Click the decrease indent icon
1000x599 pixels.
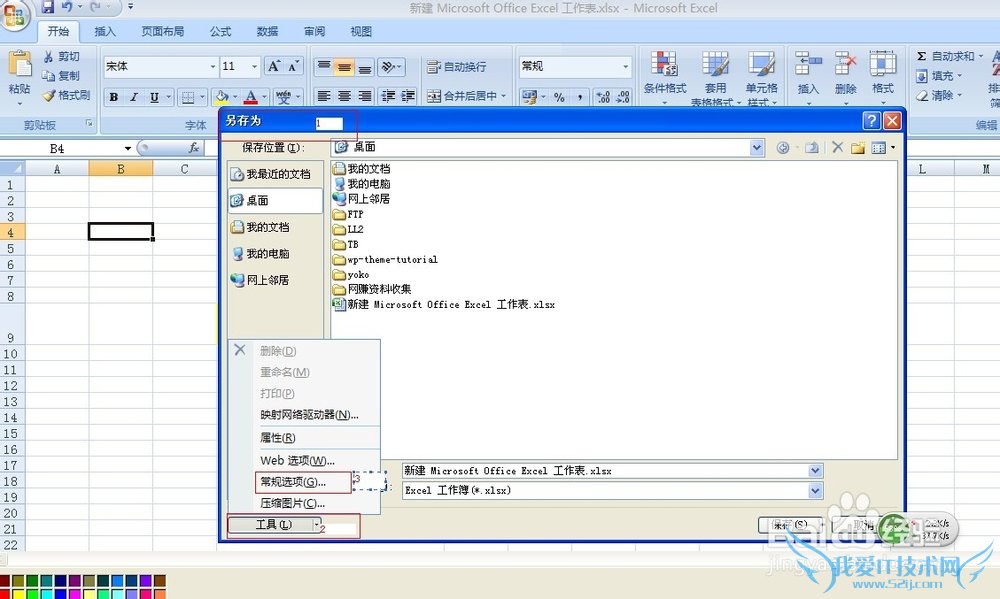click(x=388, y=96)
